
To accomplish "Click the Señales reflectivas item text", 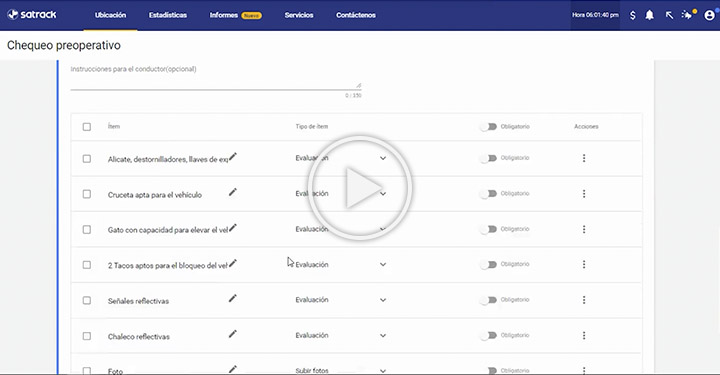I will coord(138,301).
